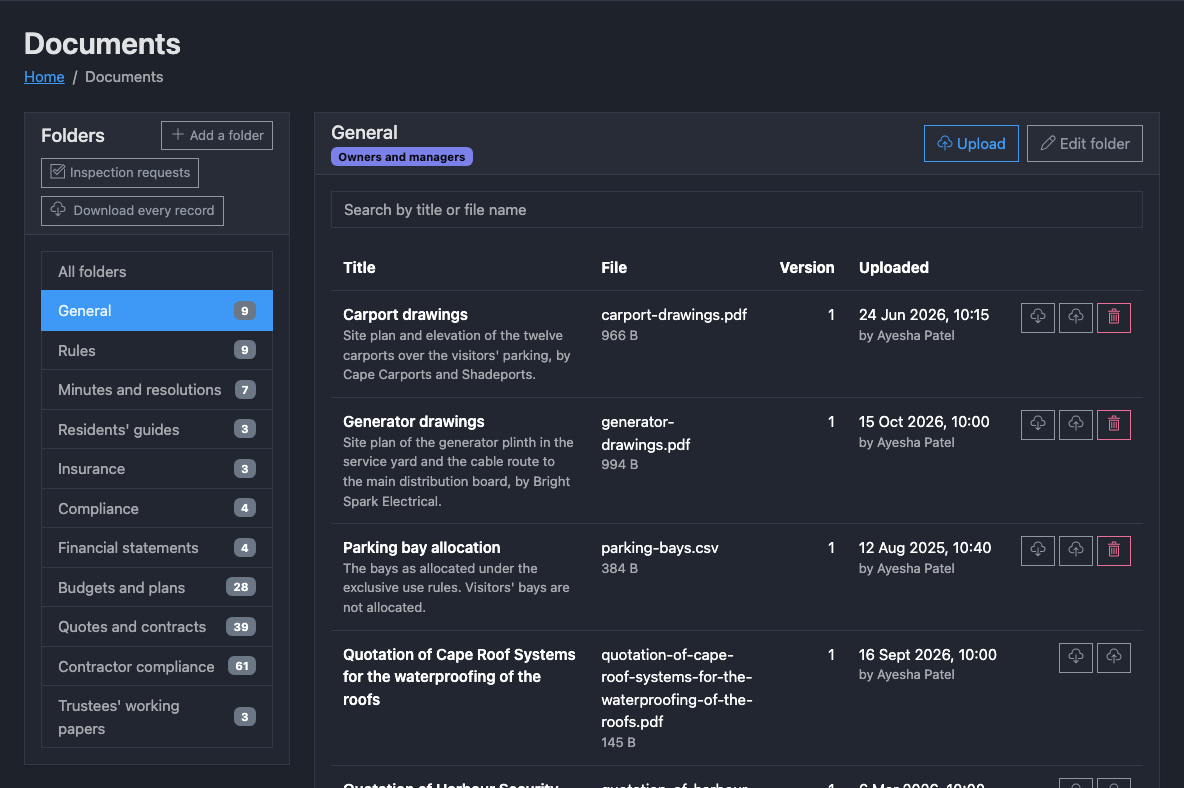This screenshot has width=1184, height=788.
Task: Click the parking-bays.csv file name
Action: pyautogui.click(x=660, y=548)
